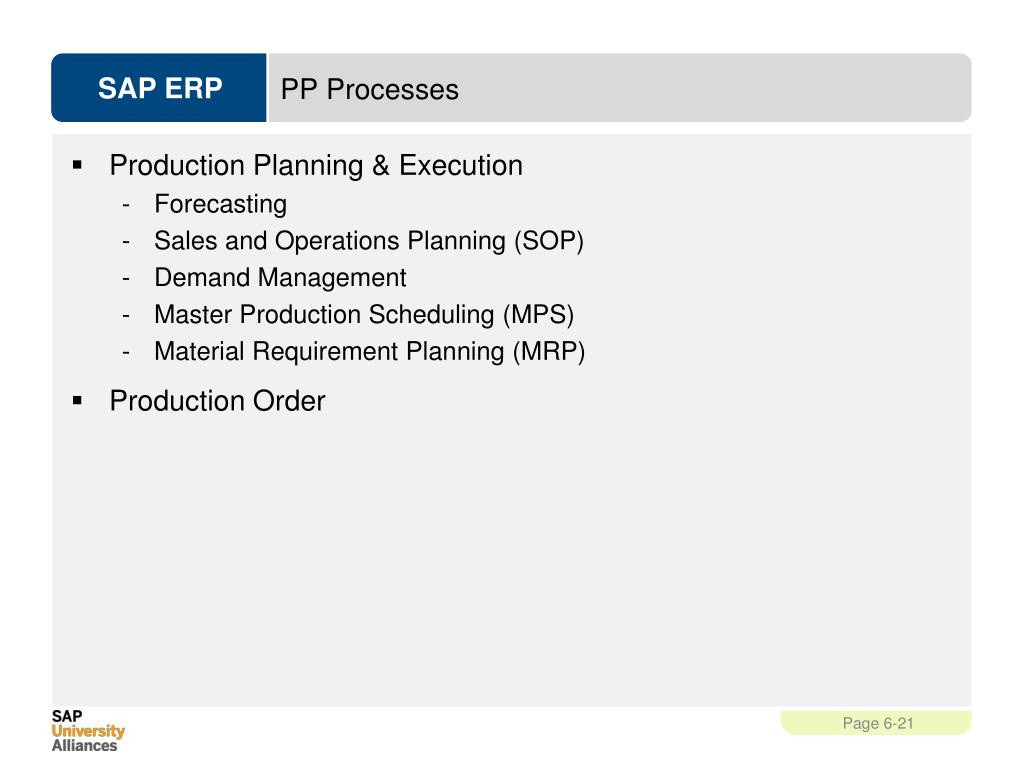The image size is (1024, 768).
Task: Click Master Production Scheduling (MPS) line
Action: coord(364,315)
